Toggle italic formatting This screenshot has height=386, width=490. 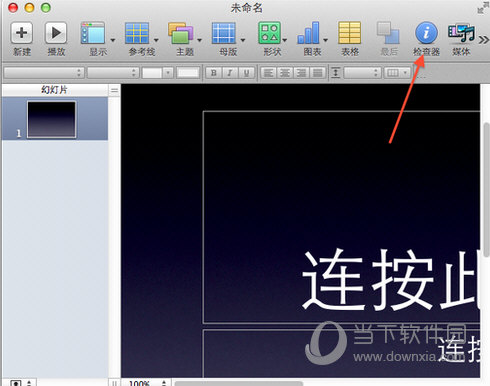point(230,72)
